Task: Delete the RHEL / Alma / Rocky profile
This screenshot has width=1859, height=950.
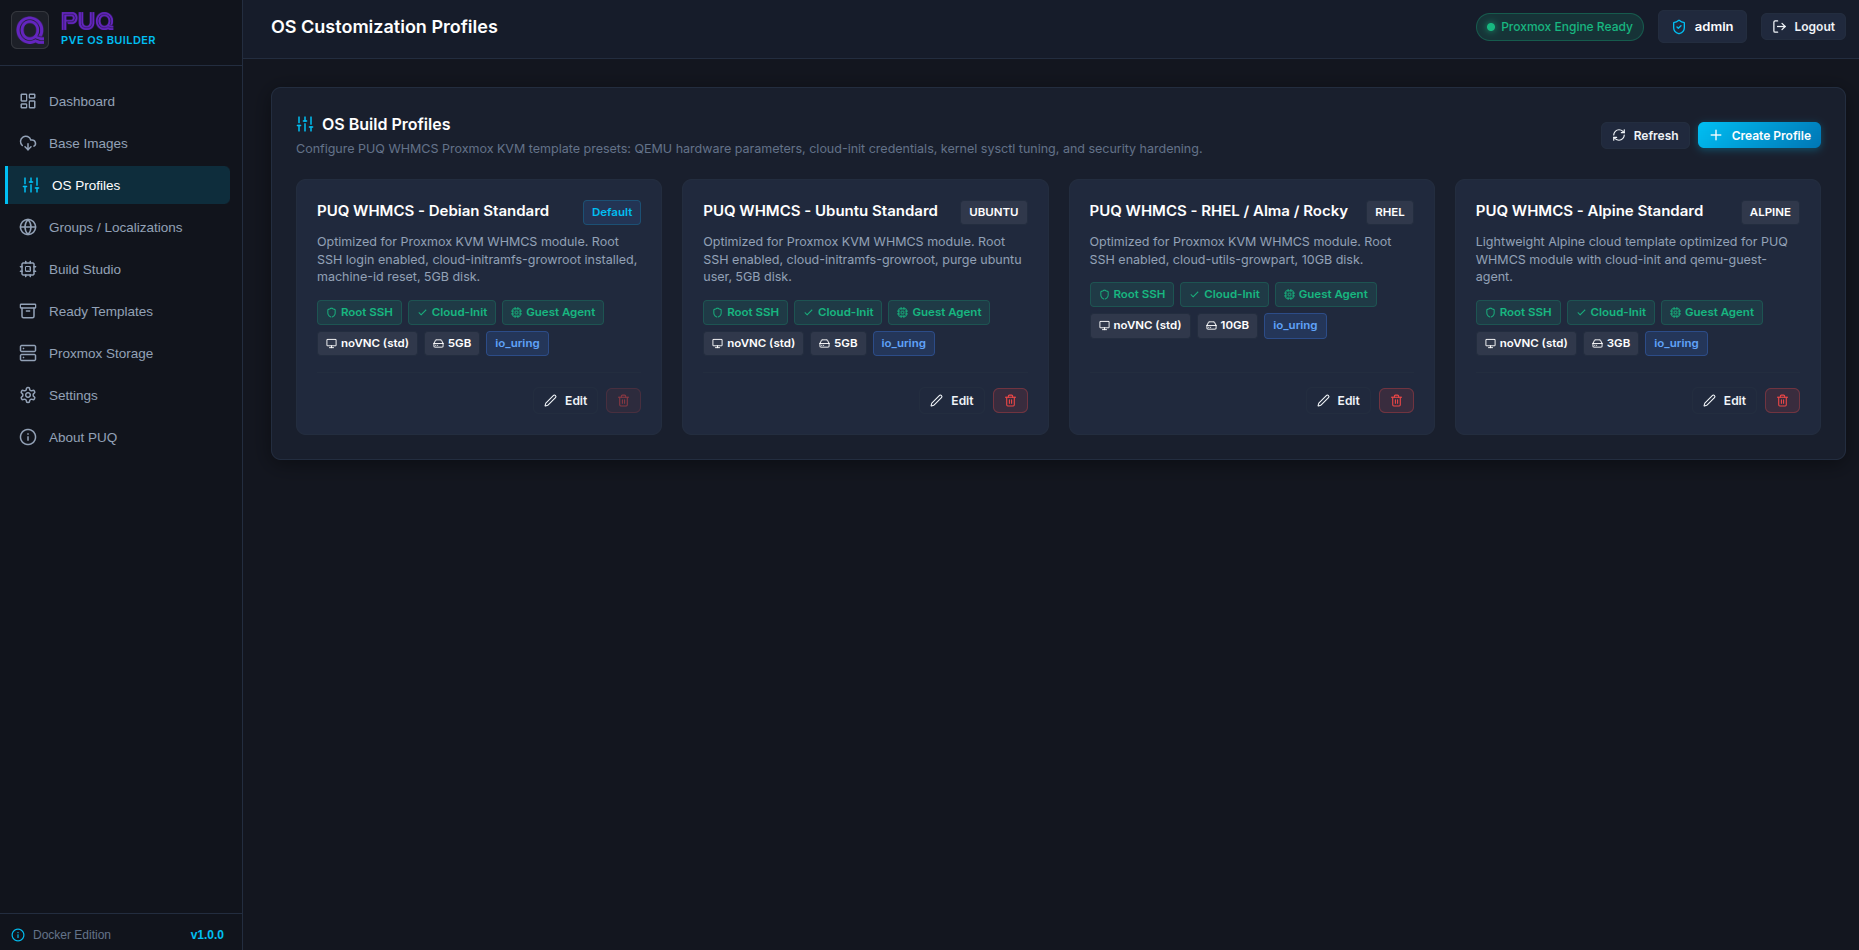Action: pyautogui.click(x=1396, y=401)
